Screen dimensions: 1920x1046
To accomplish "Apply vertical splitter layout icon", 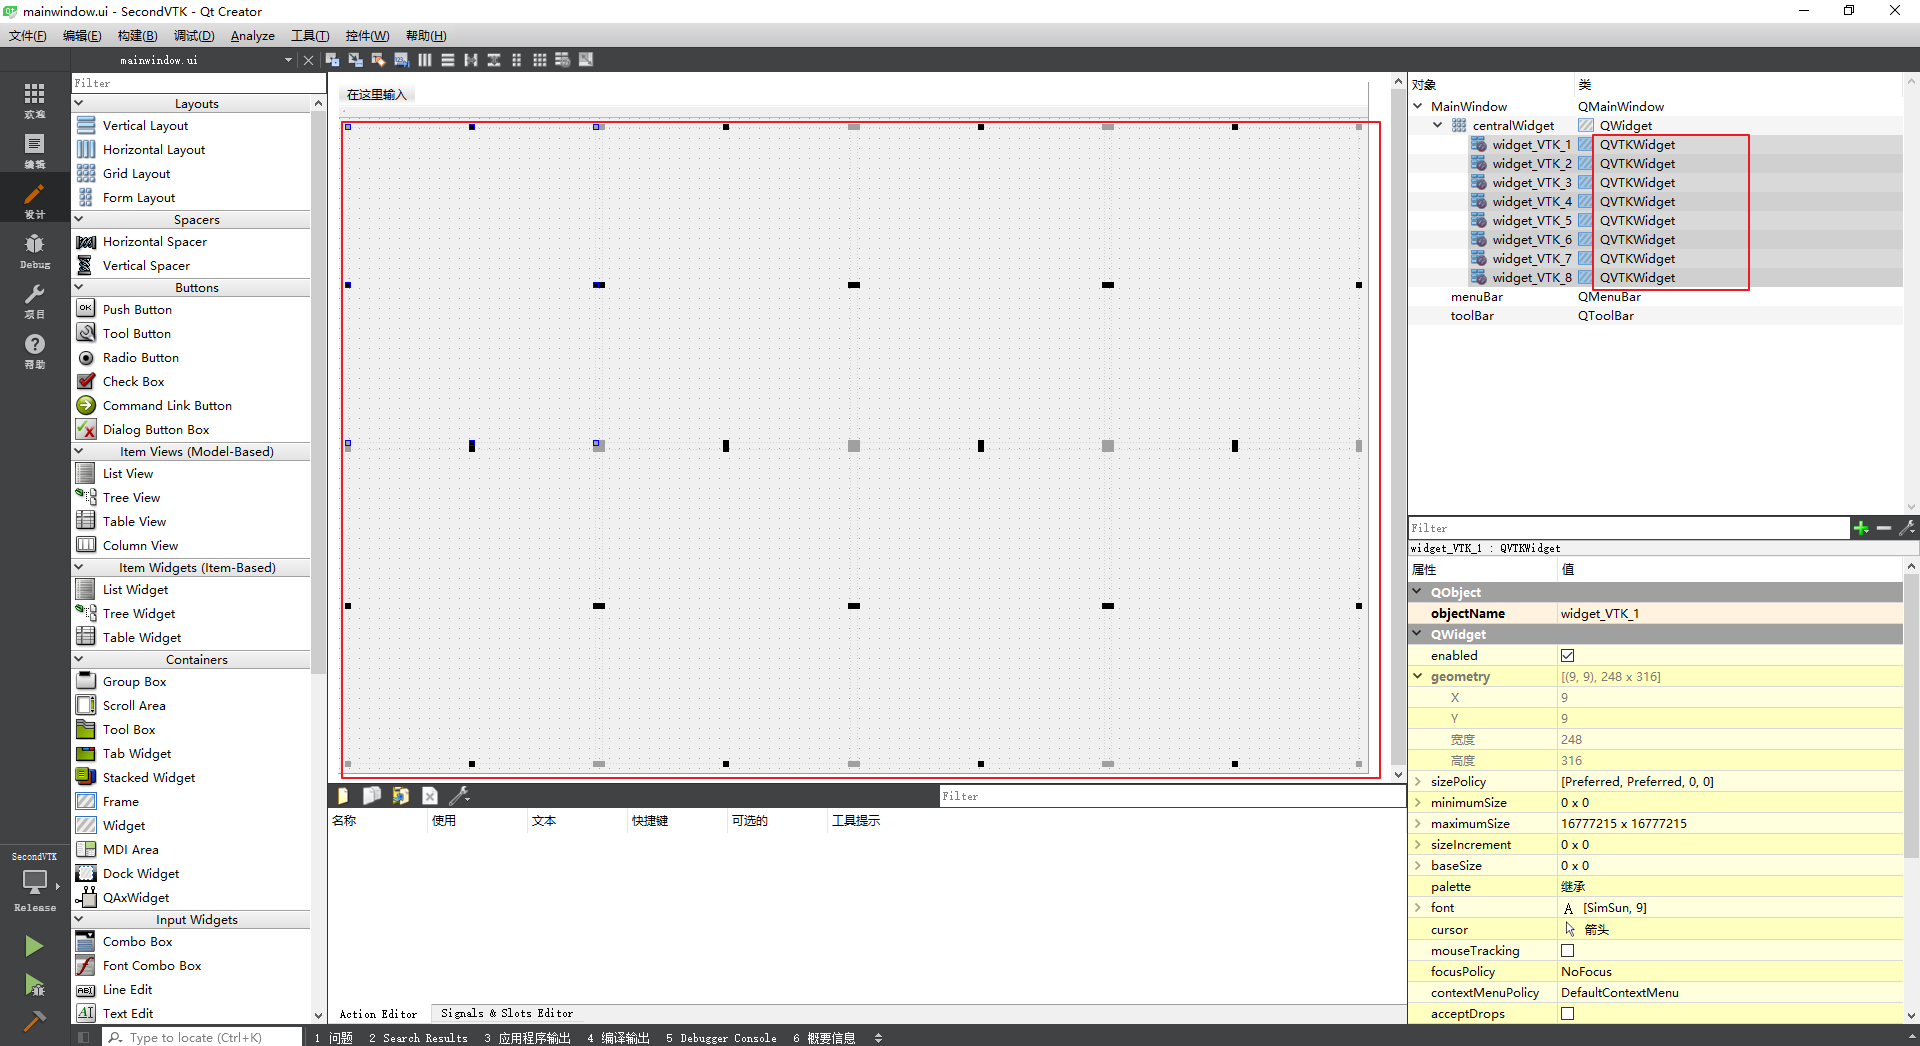I will coord(494,60).
